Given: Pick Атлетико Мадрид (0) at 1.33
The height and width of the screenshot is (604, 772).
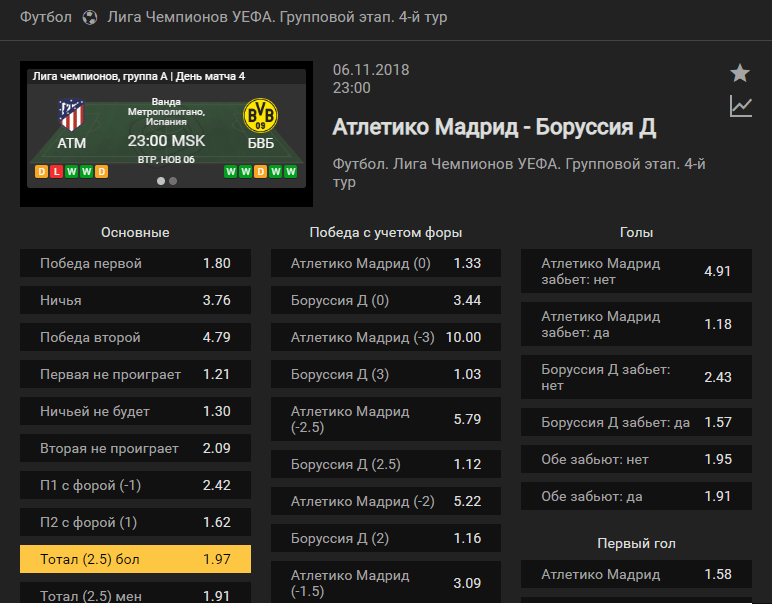Looking at the screenshot, I should 386,263.
